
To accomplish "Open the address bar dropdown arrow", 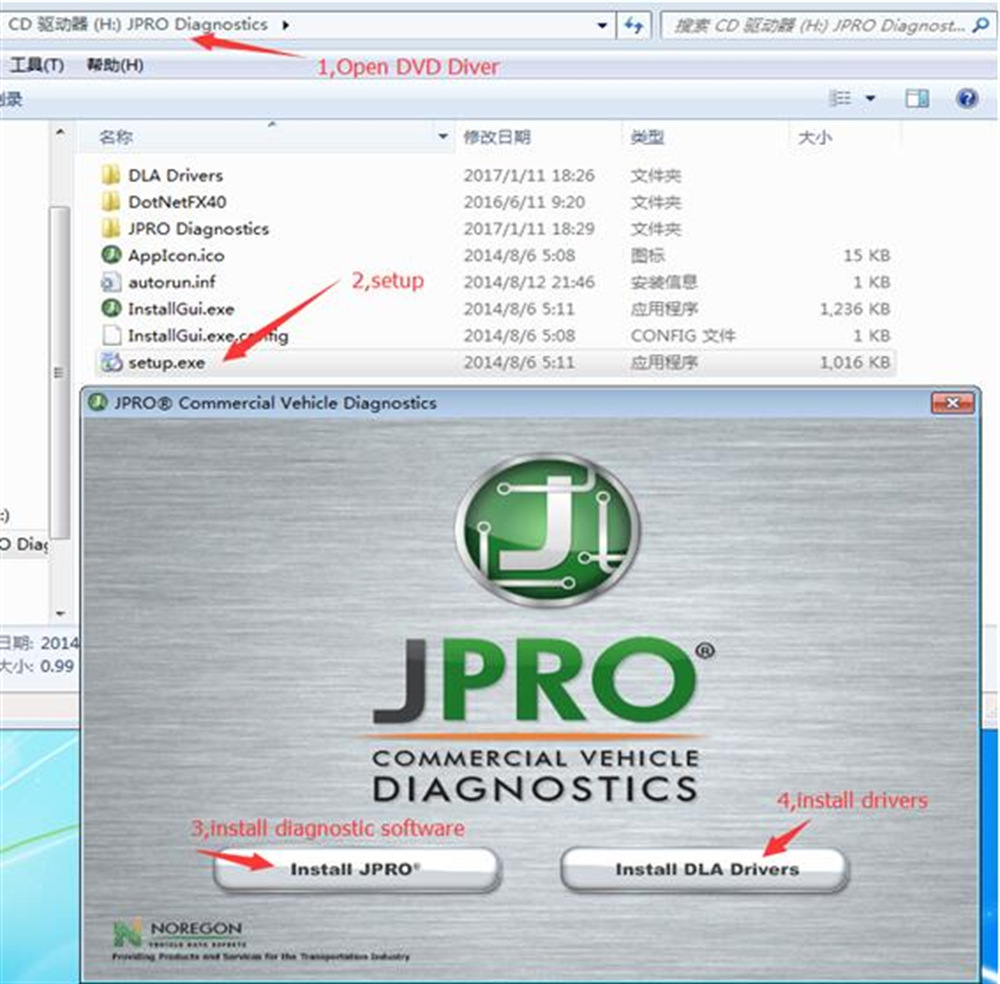I will 601,23.
